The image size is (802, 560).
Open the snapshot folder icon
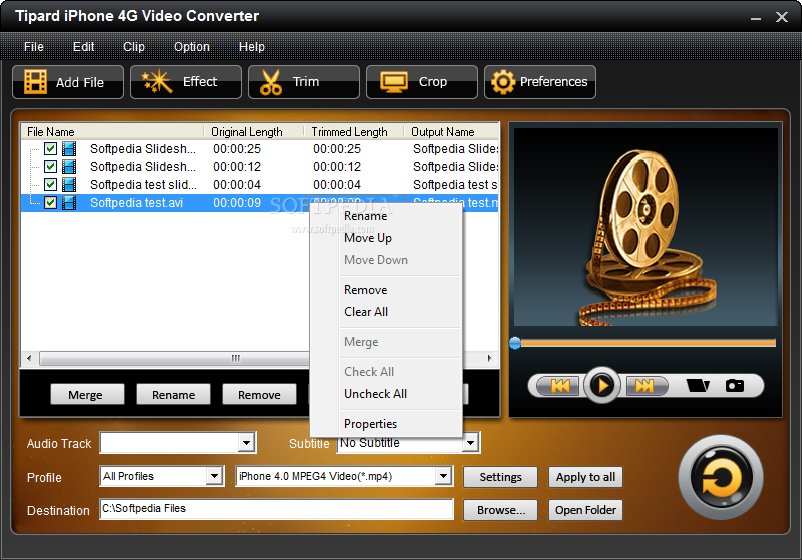pyautogui.click(x=698, y=385)
